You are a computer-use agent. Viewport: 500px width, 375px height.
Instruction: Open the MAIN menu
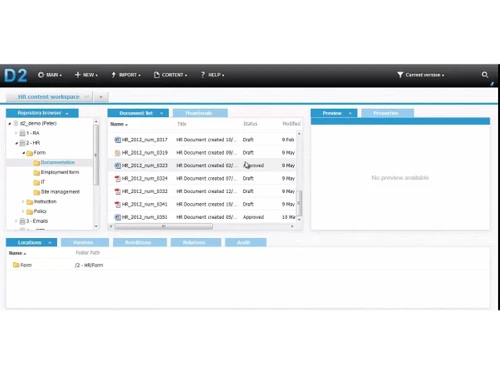click(50, 75)
